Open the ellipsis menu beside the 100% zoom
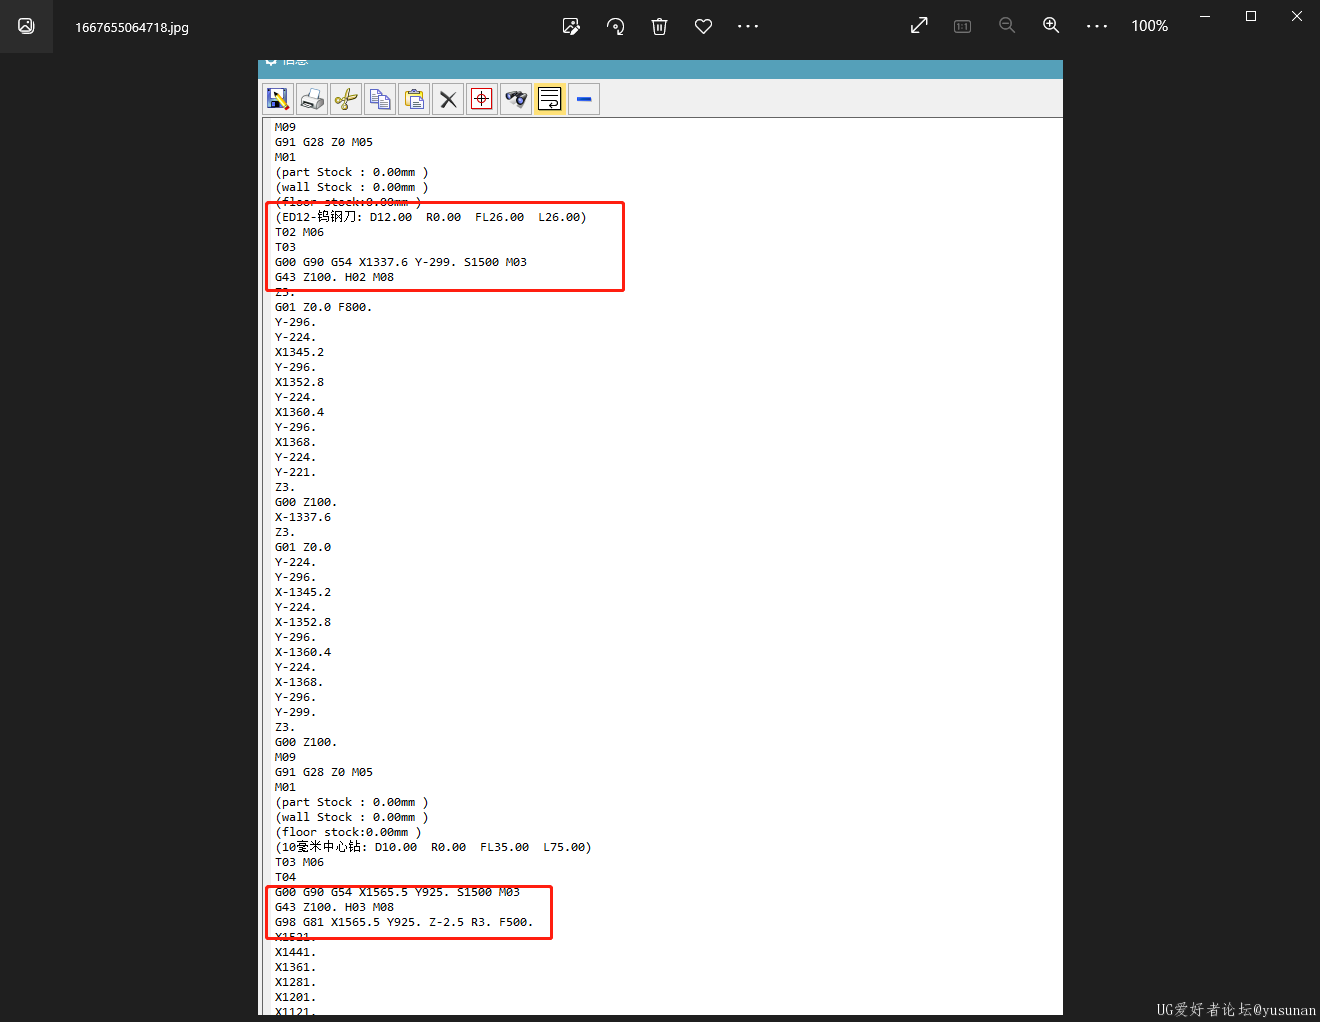1320x1022 pixels. click(x=1097, y=26)
